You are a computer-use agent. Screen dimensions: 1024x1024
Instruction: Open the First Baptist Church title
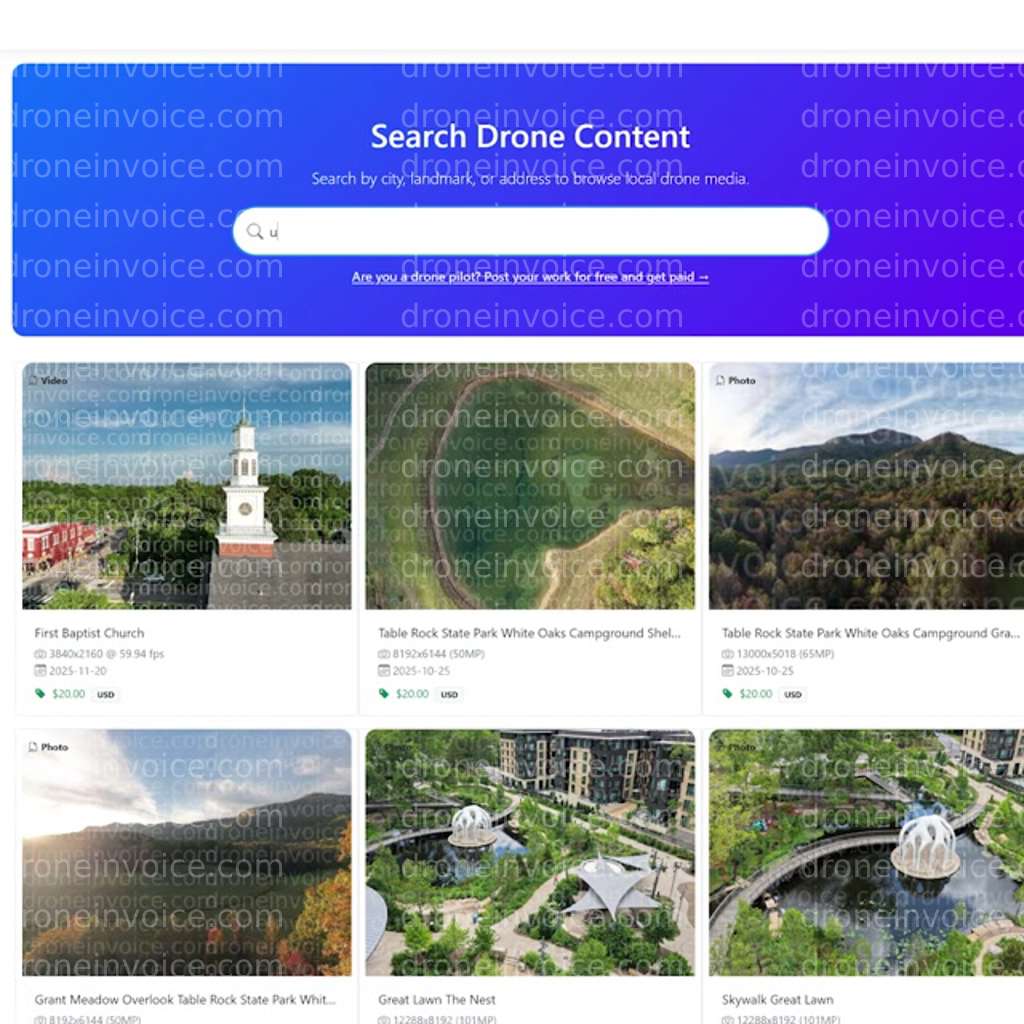tap(89, 633)
